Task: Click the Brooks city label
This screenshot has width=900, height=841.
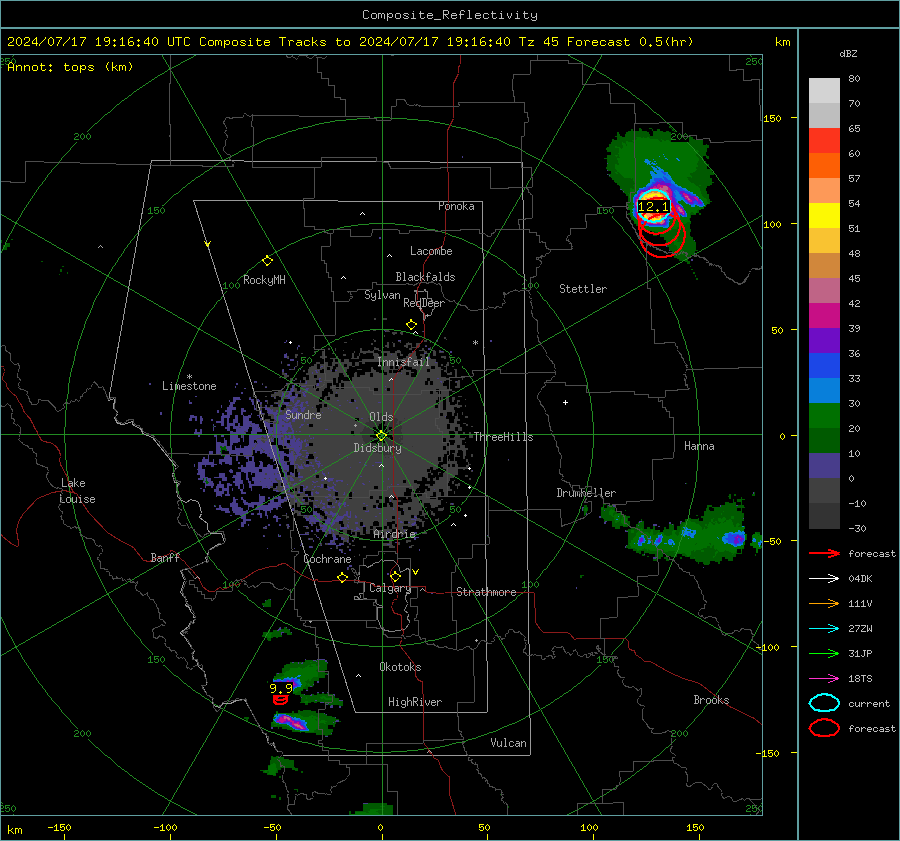Action: click(711, 700)
